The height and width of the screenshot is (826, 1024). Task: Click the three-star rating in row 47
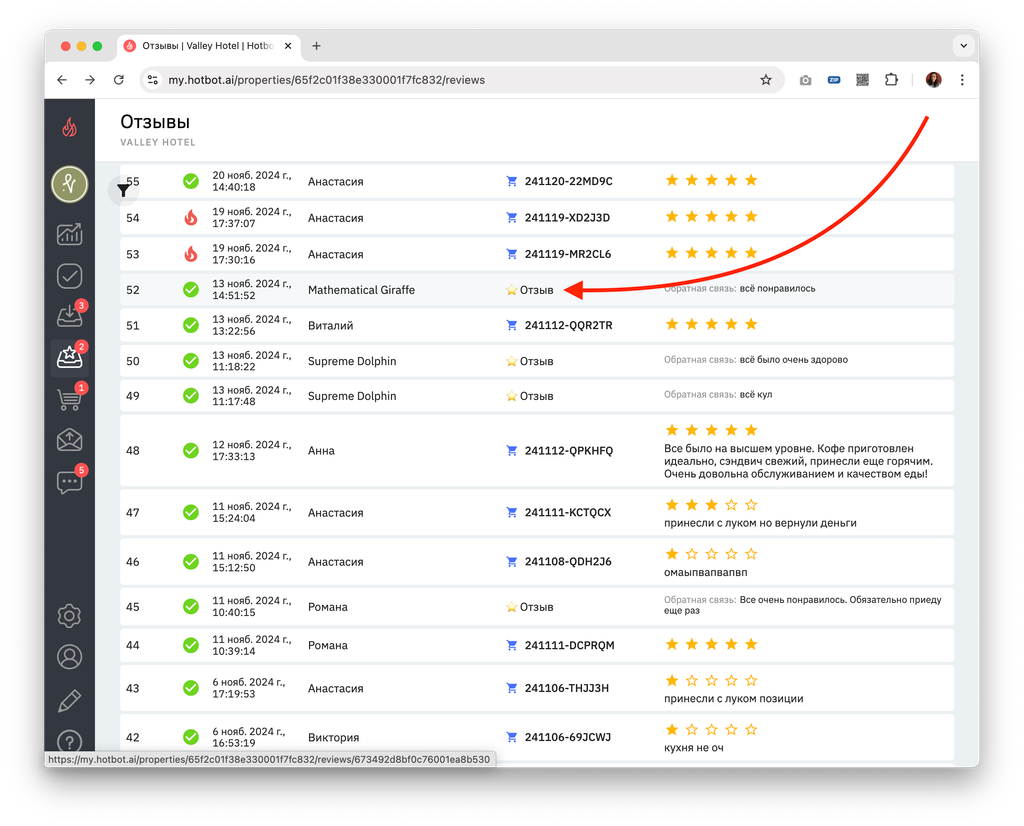click(x=711, y=505)
